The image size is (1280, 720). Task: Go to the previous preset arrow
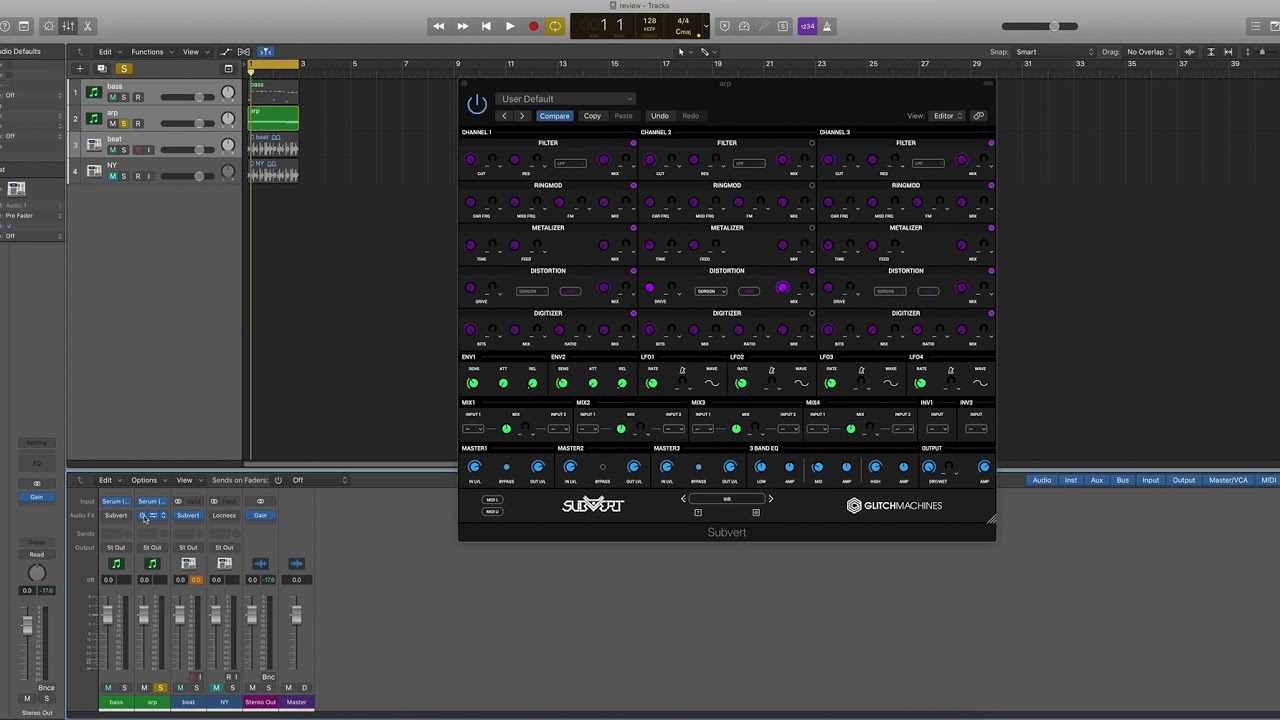504,116
